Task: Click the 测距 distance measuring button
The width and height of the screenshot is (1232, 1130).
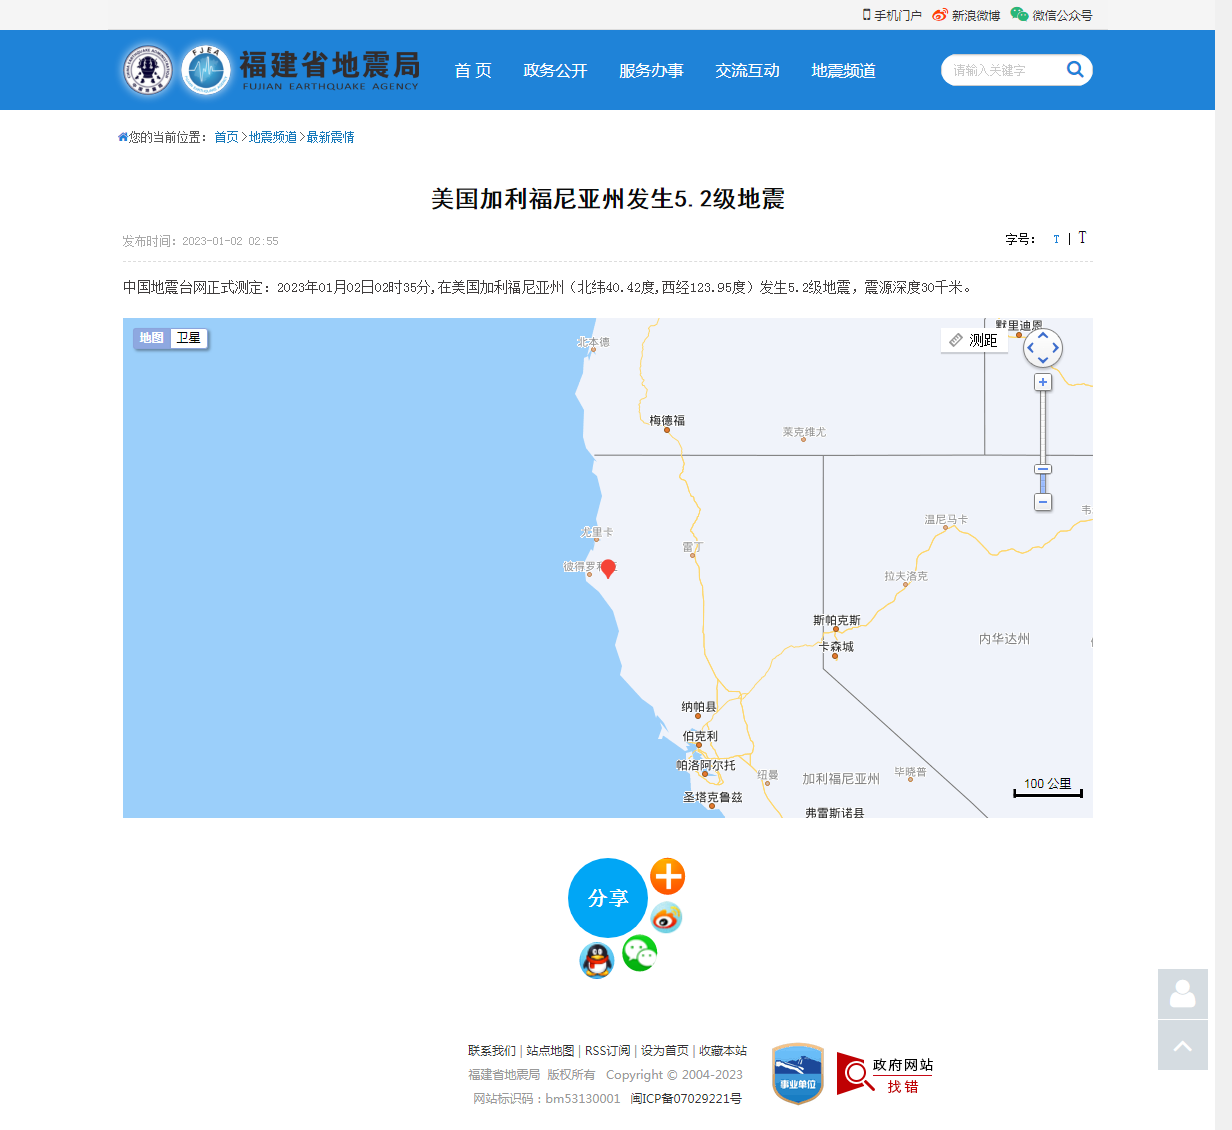Action: point(974,340)
